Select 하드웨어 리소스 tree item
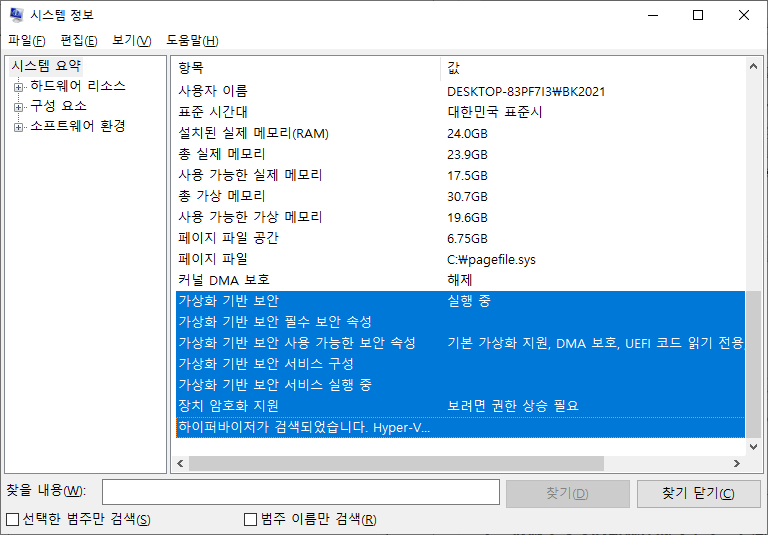768x535 pixels. 77,86
